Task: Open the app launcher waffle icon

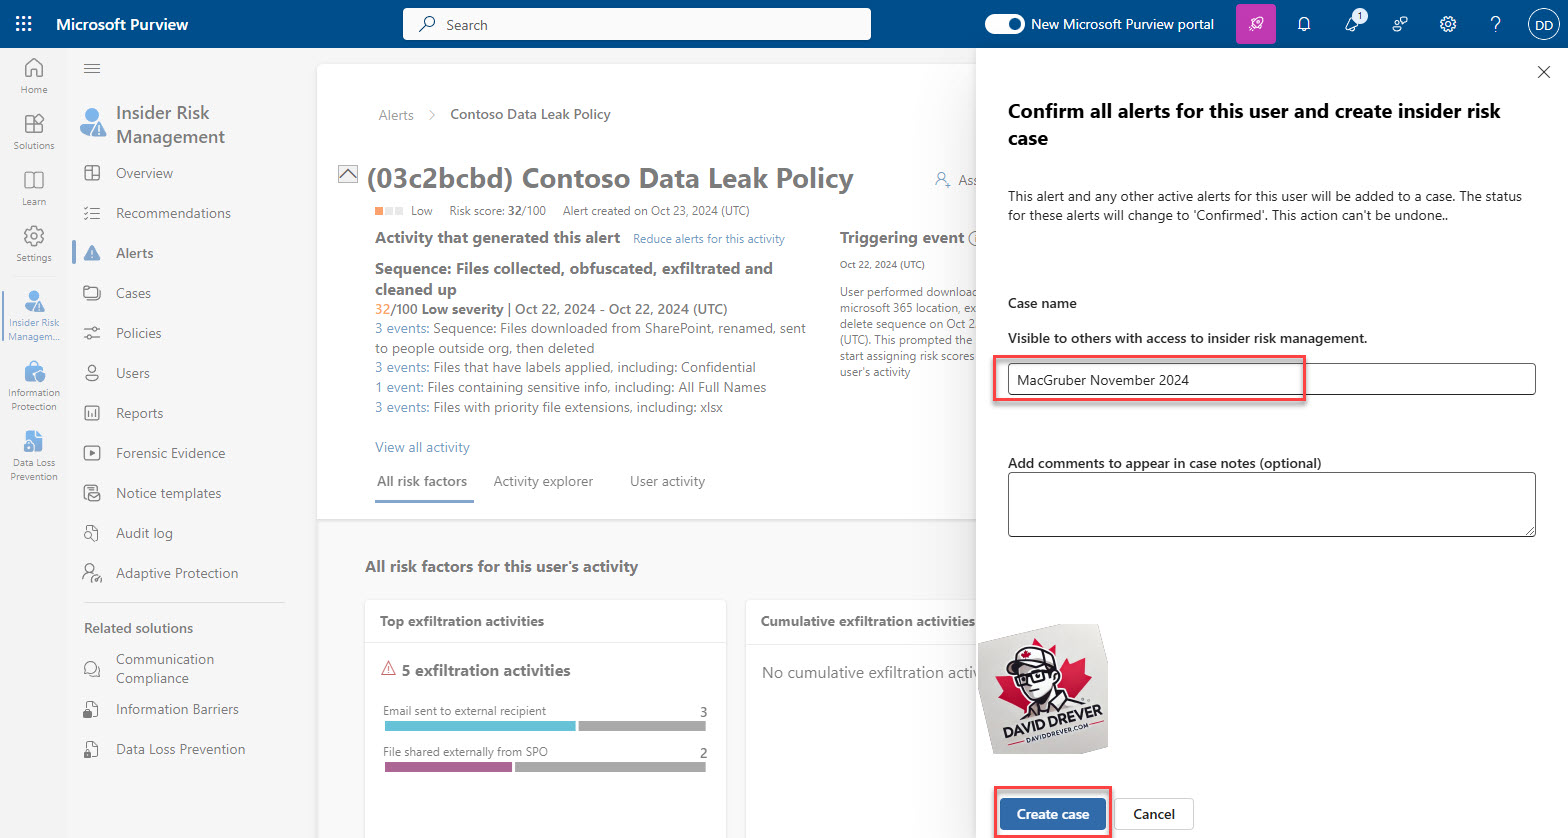Action: click(24, 24)
